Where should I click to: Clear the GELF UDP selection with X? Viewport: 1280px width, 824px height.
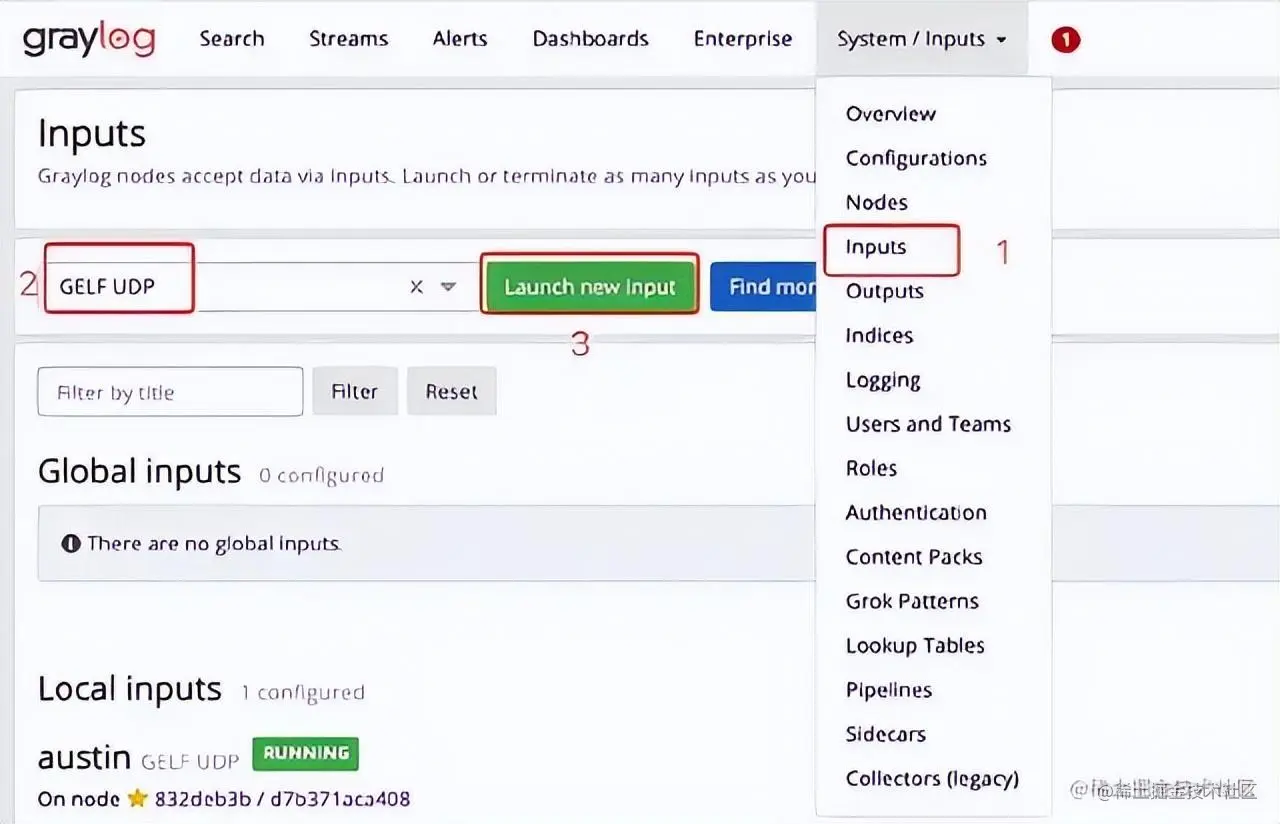416,287
